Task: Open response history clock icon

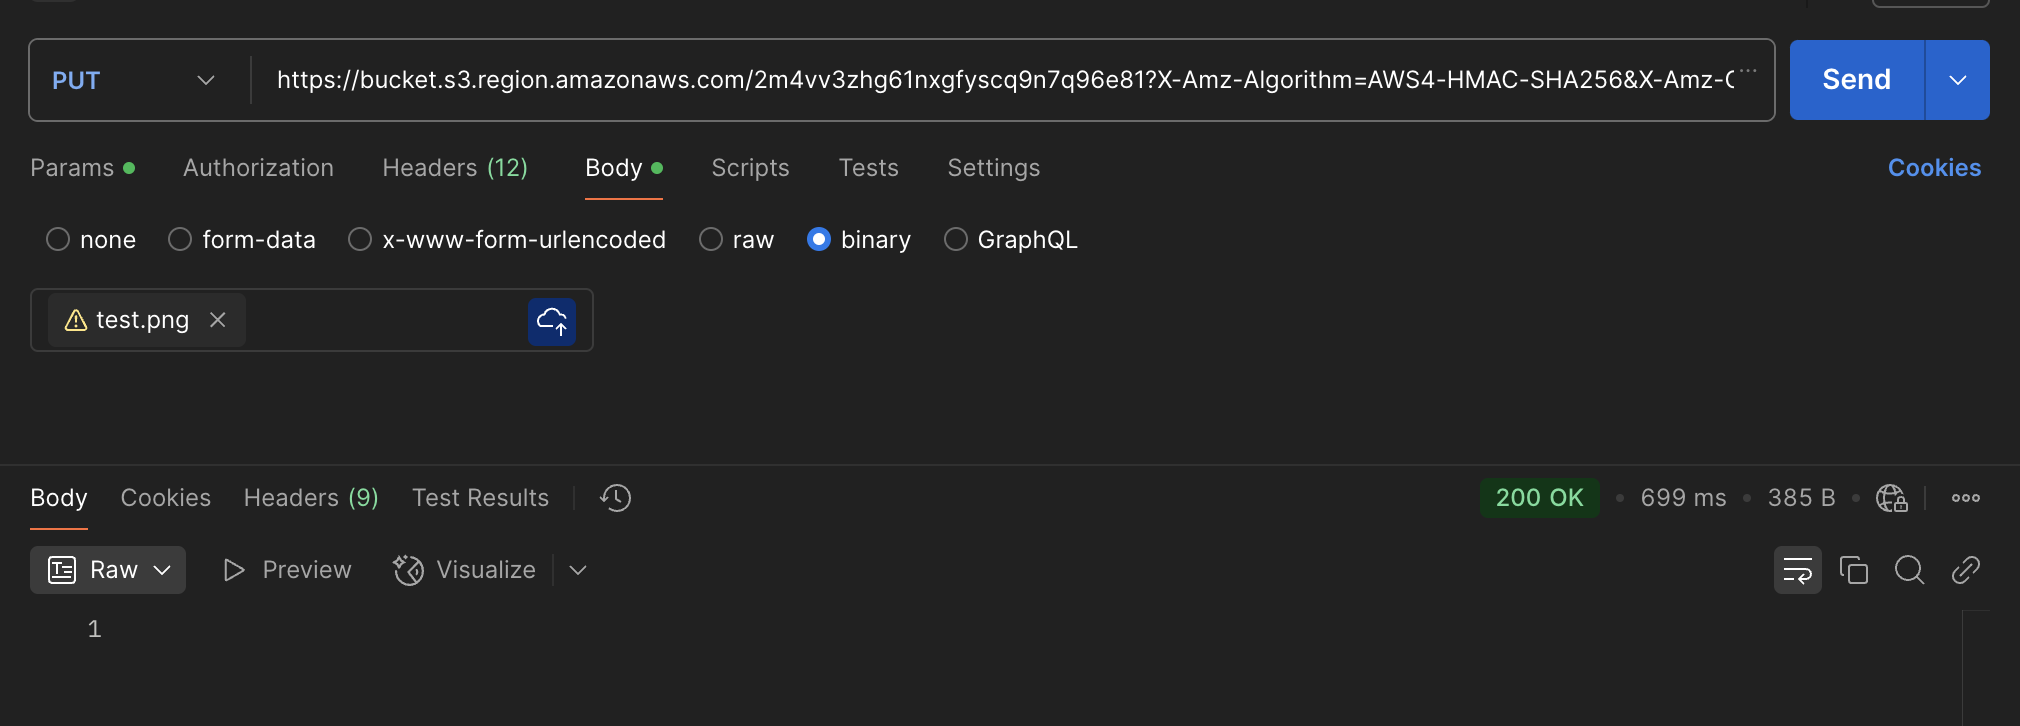Action: pyautogui.click(x=615, y=498)
